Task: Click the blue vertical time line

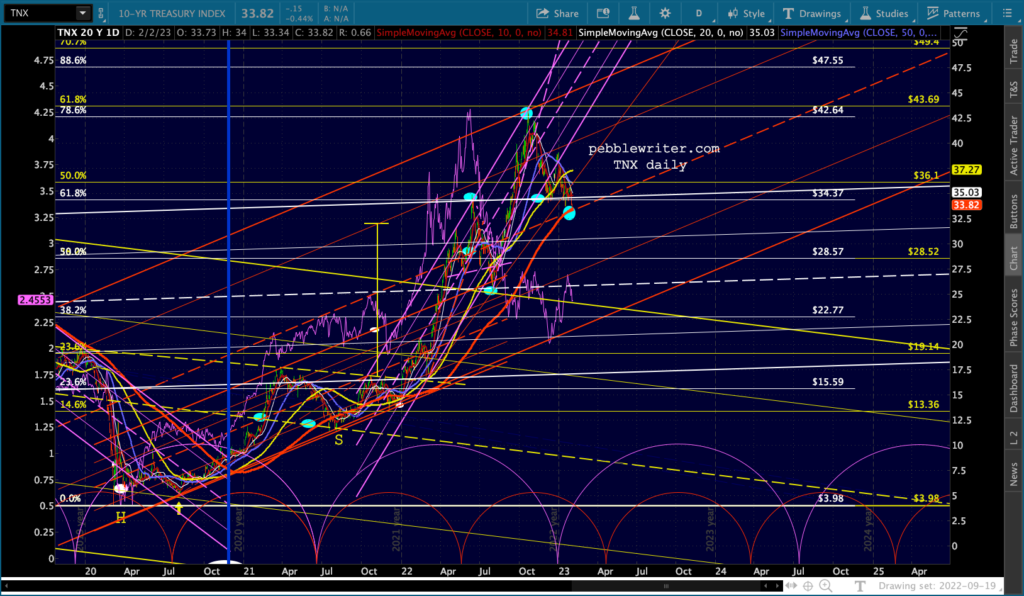Action: [x=229, y=300]
